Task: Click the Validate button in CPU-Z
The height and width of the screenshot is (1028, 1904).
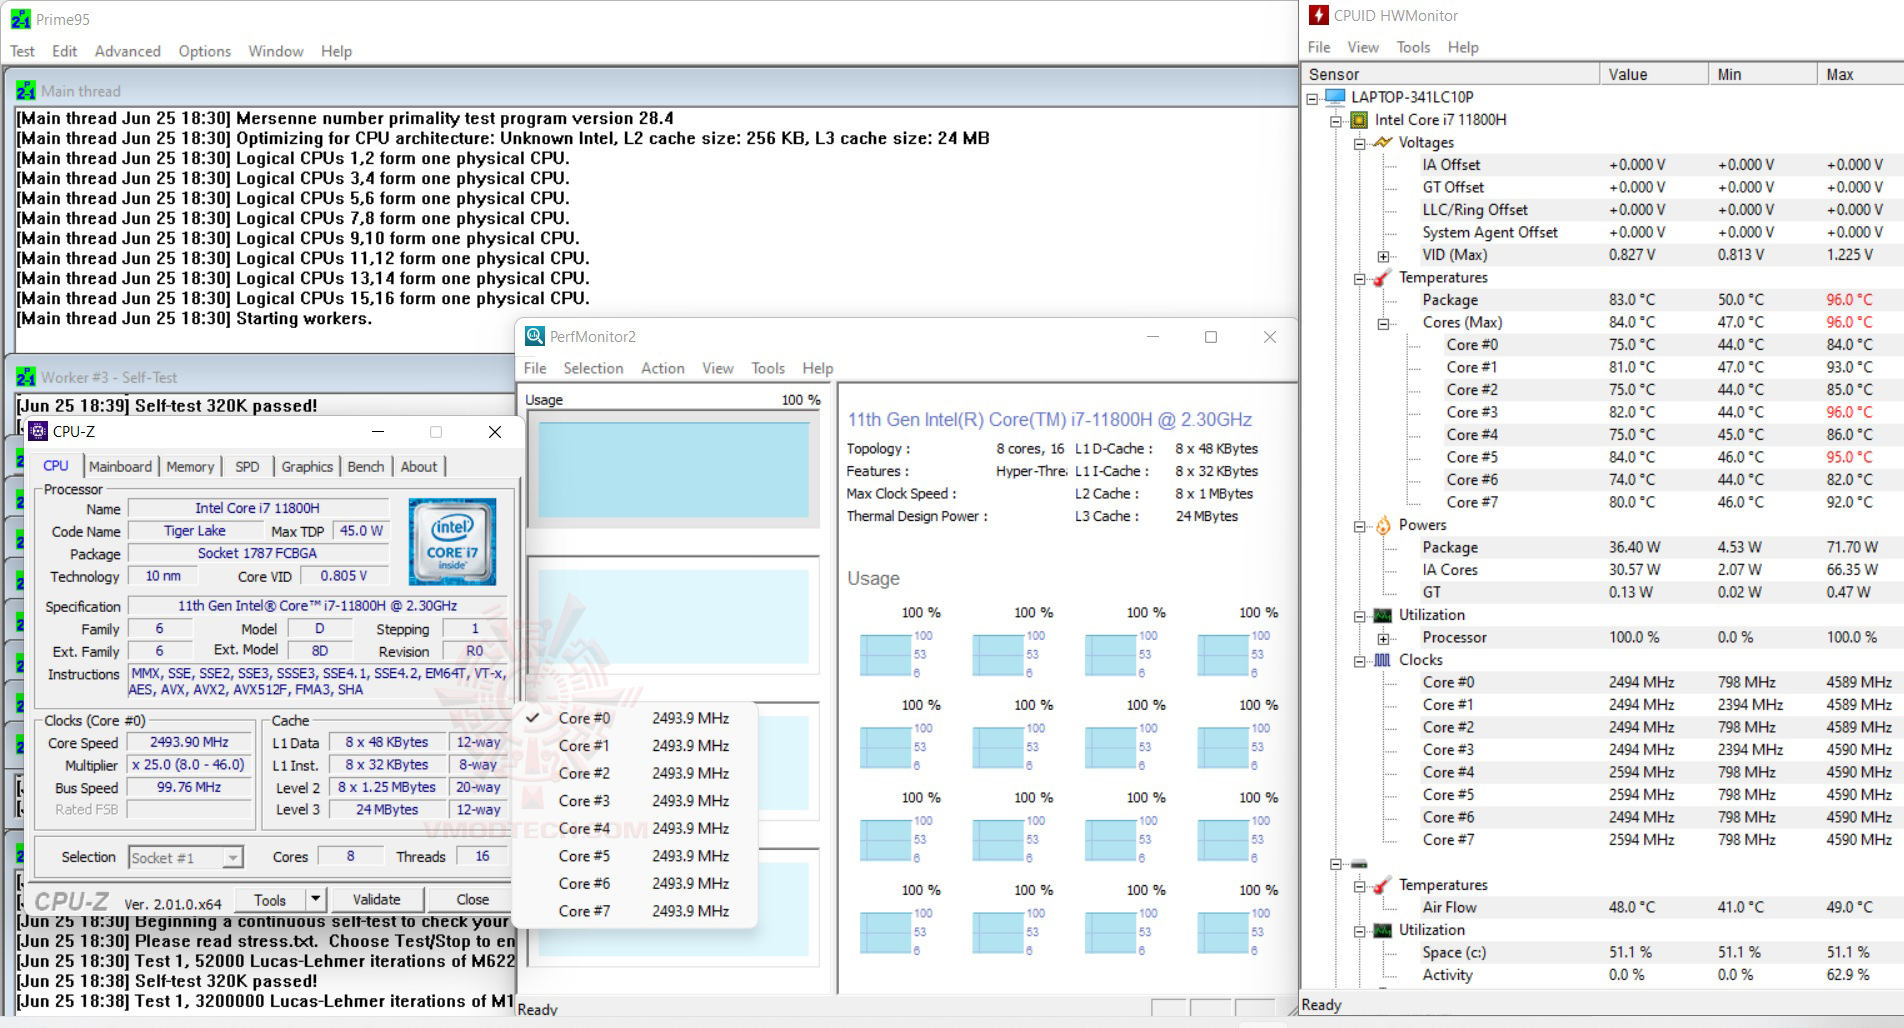Action: pos(376,900)
